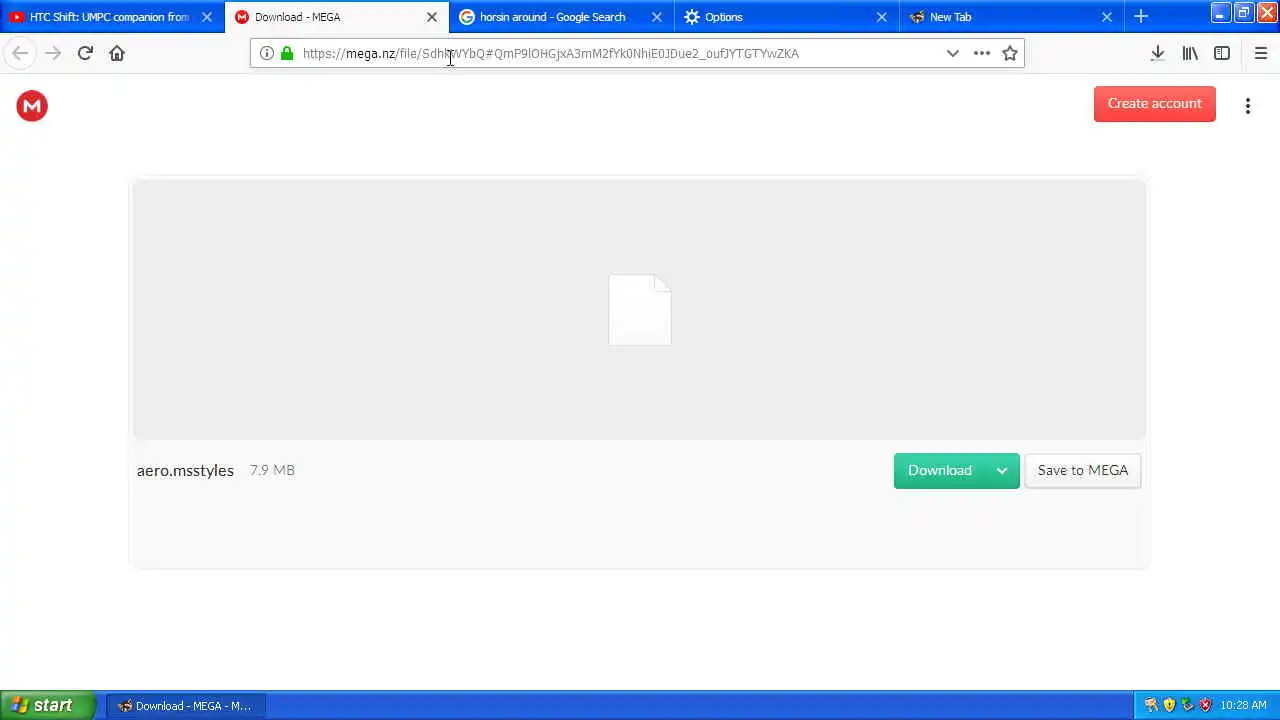Click the yellow shield tray icon
Image resolution: width=1280 pixels, height=720 pixels.
point(1169,705)
